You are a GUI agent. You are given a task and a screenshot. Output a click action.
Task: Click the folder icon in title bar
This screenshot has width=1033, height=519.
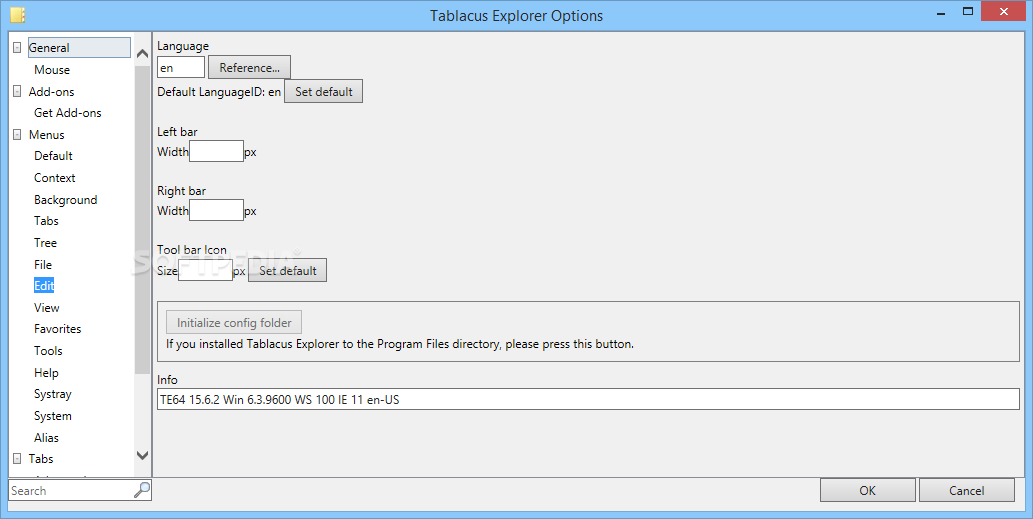(18, 14)
